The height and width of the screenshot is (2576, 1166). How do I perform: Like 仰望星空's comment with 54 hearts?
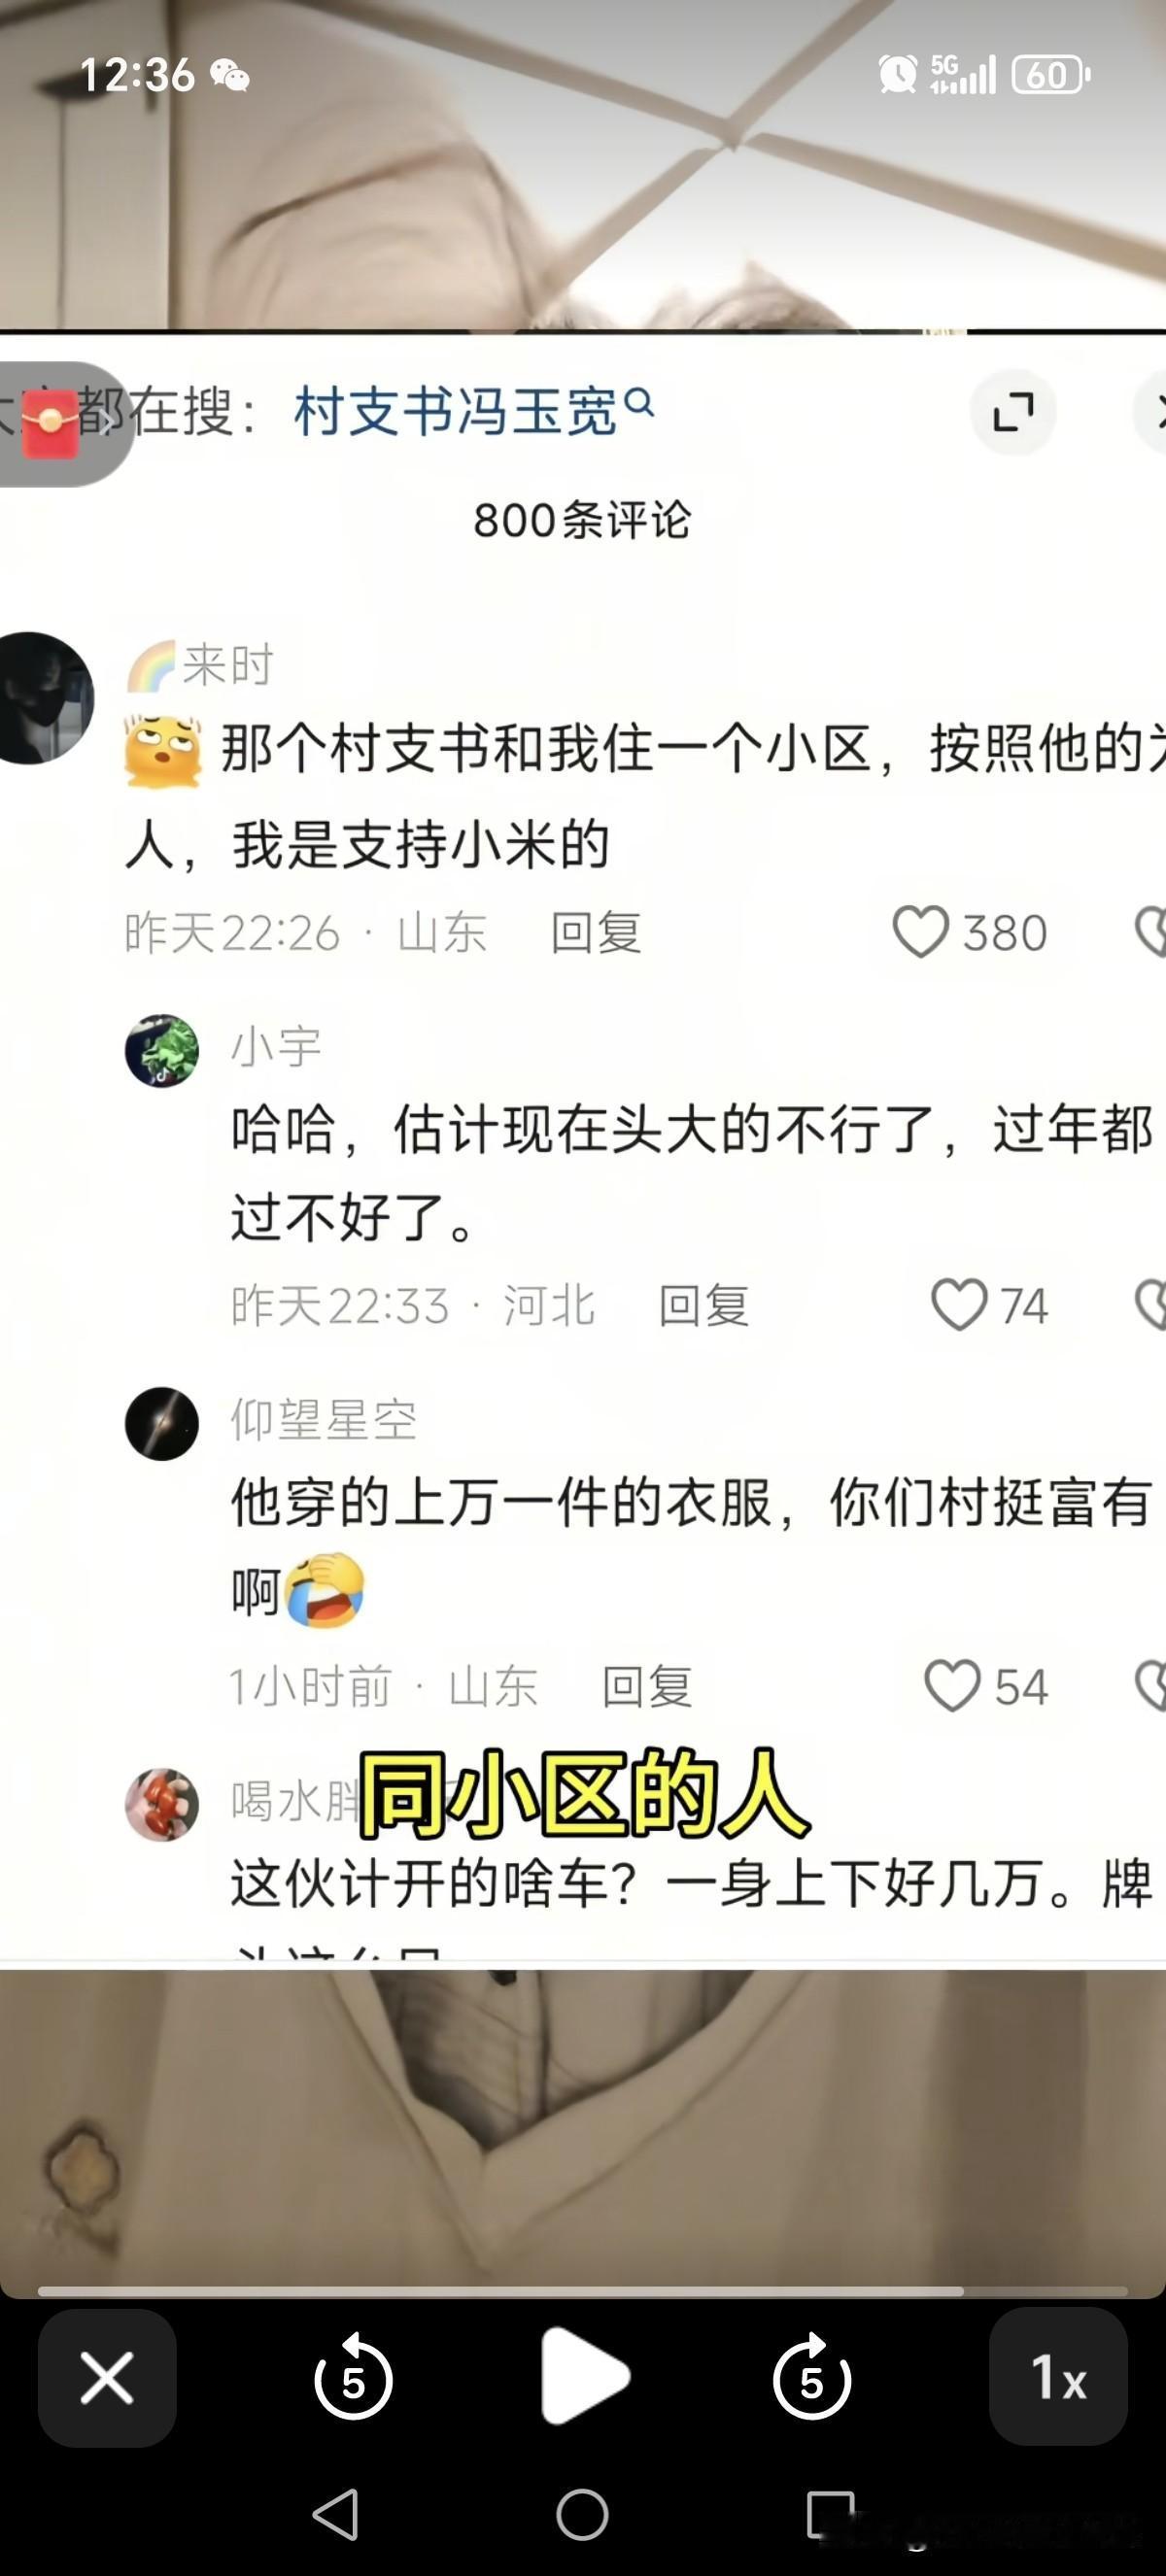pos(952,1686)
